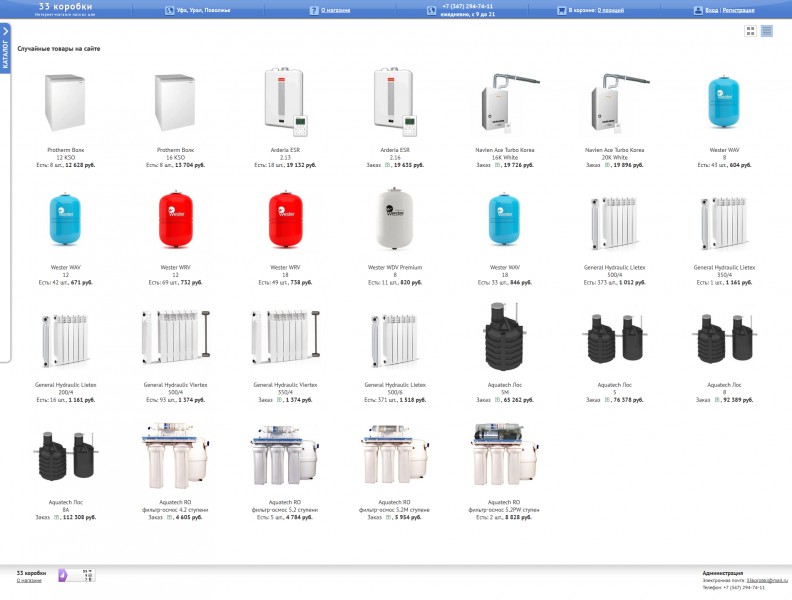This screenshot has width=792, height=600.
Task: Open the cart link '0 позиций'
Action: (611, 10)
